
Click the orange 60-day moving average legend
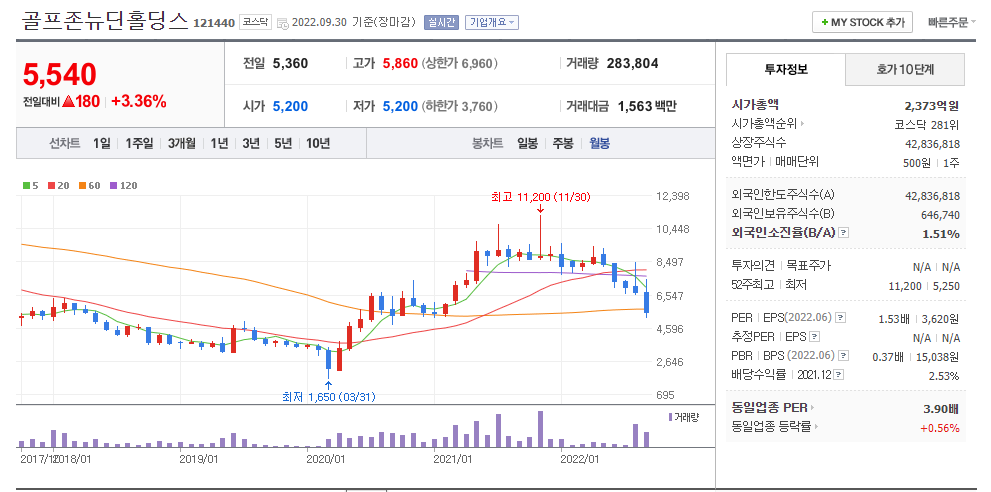tap(89, 186)
